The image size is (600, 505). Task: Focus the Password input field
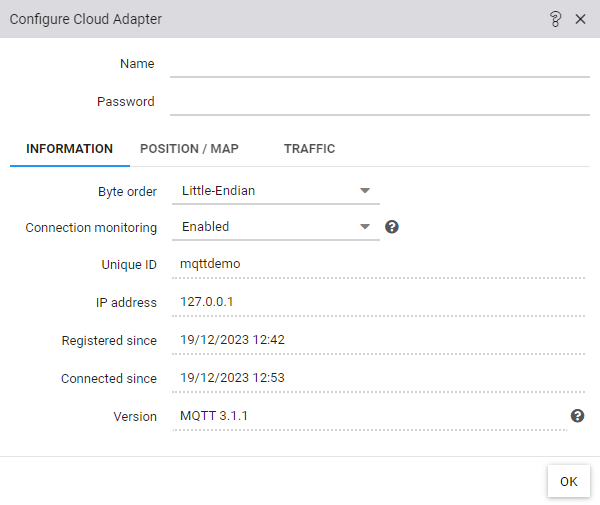(x=380, y=102)
